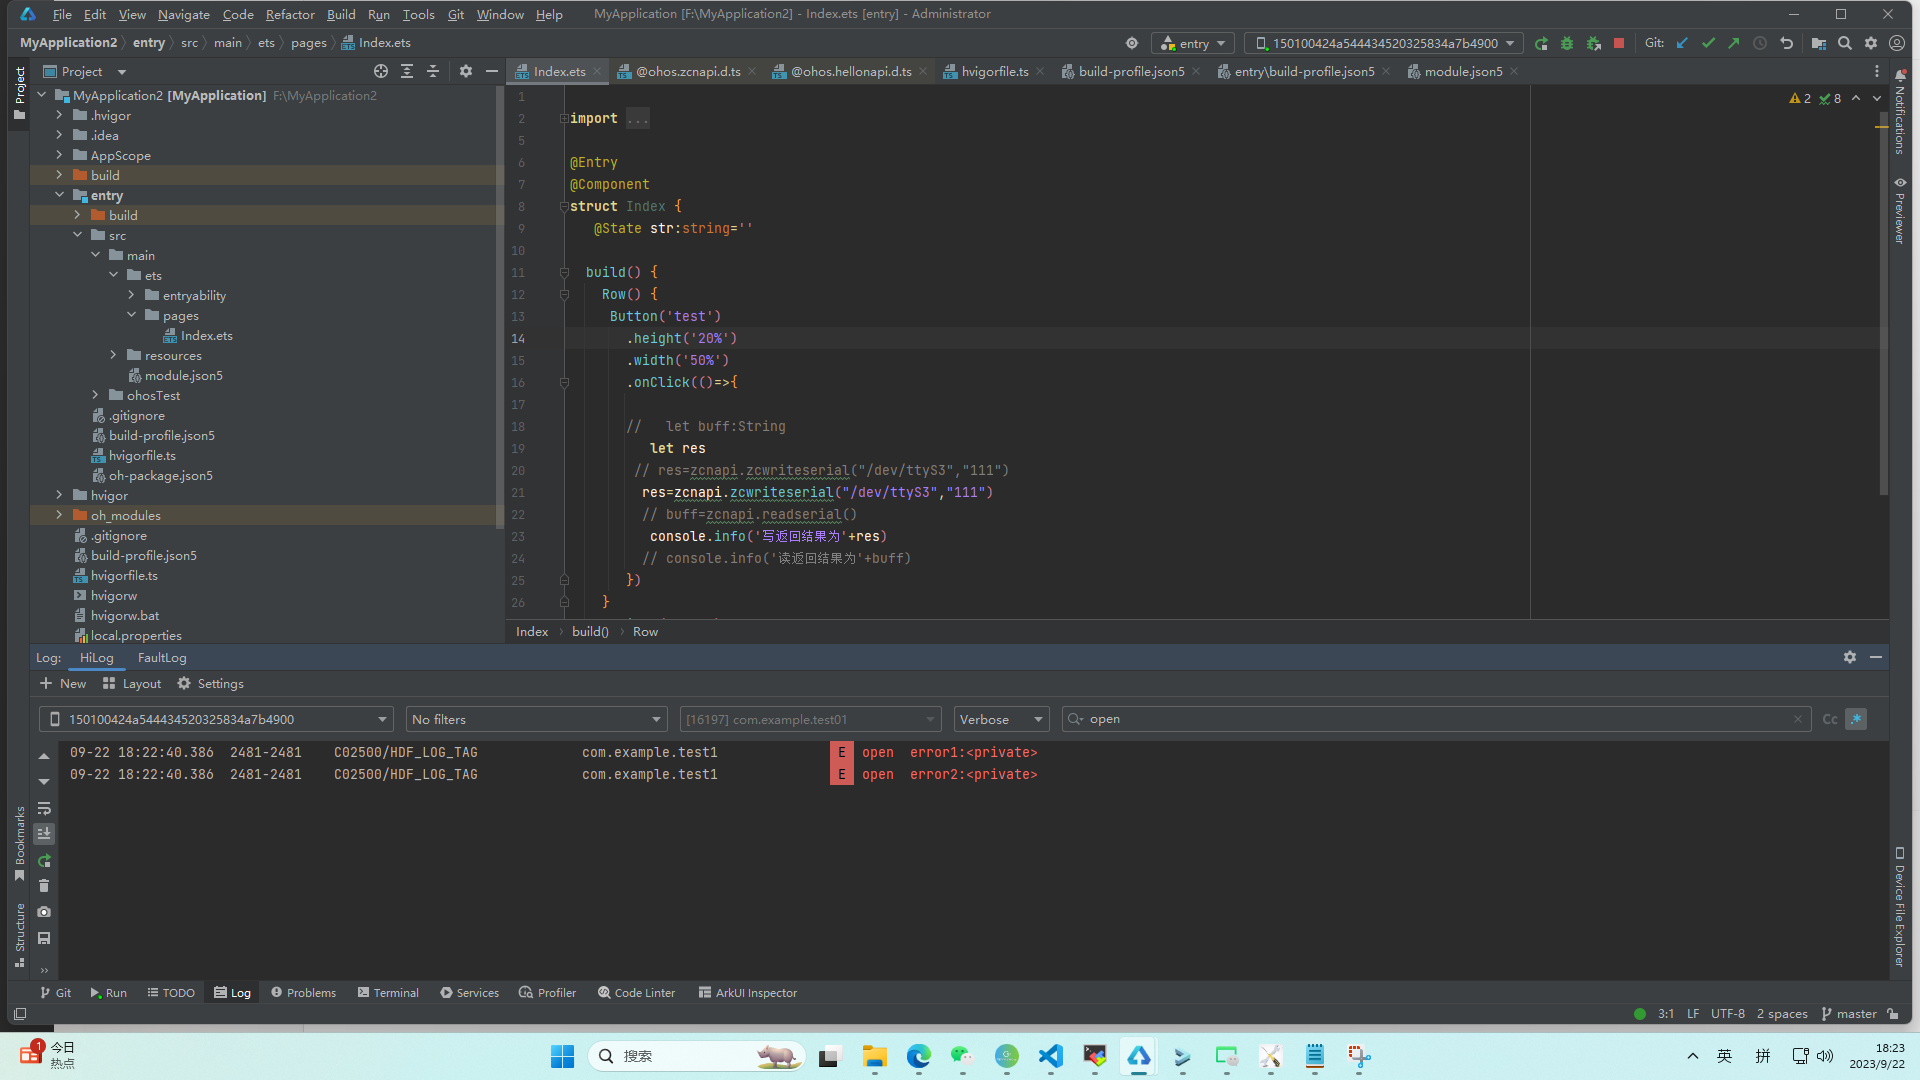Image resolution: width=1920 pixels, height=1080 pixels.
Task: Open device selector dropdown in top toolbar
Action: 1384,43
